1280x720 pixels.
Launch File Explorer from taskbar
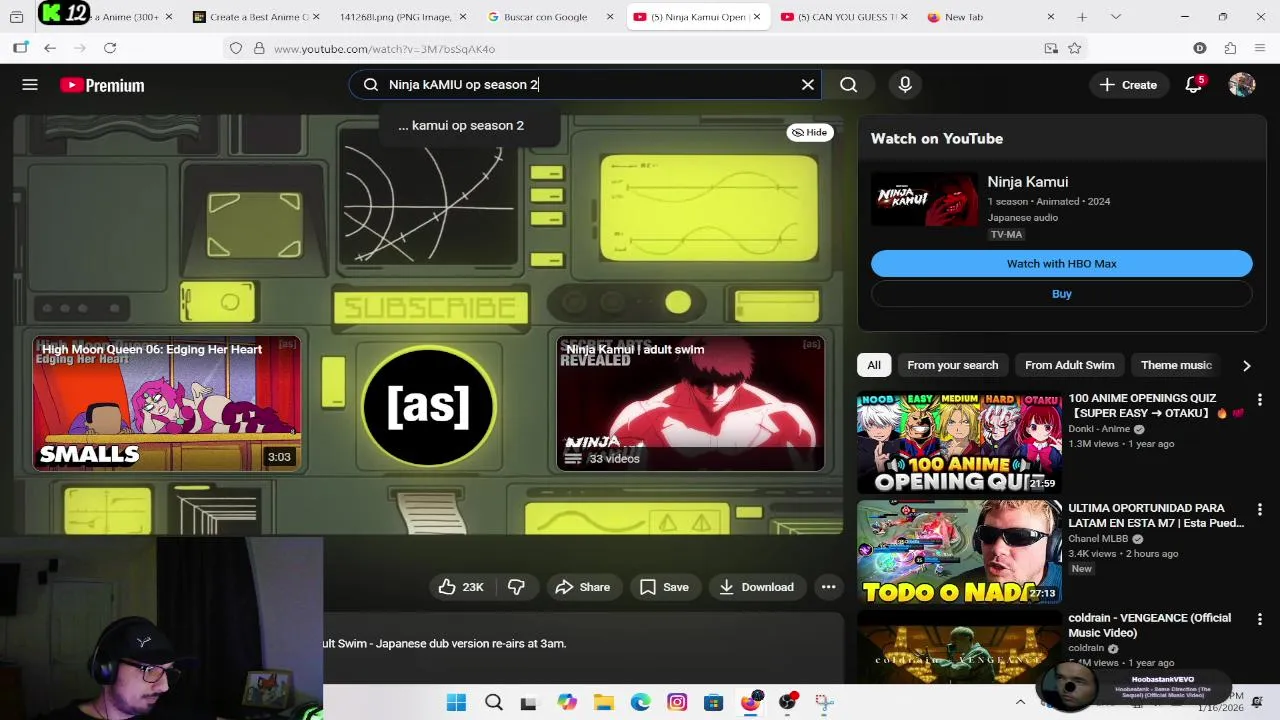(x=604, y=702)
